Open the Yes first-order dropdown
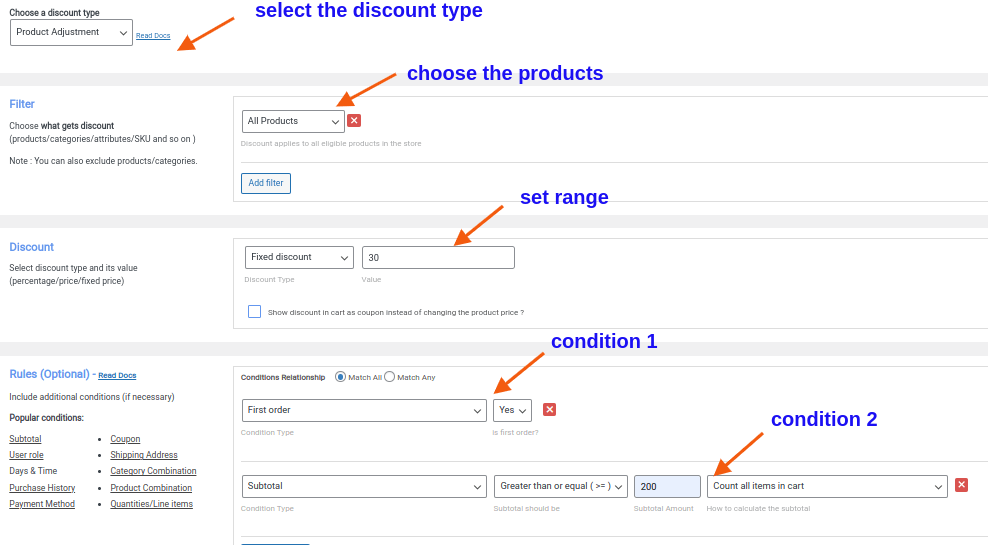The width and height of the screenshot is (988, 545). [x=512, y=410]
